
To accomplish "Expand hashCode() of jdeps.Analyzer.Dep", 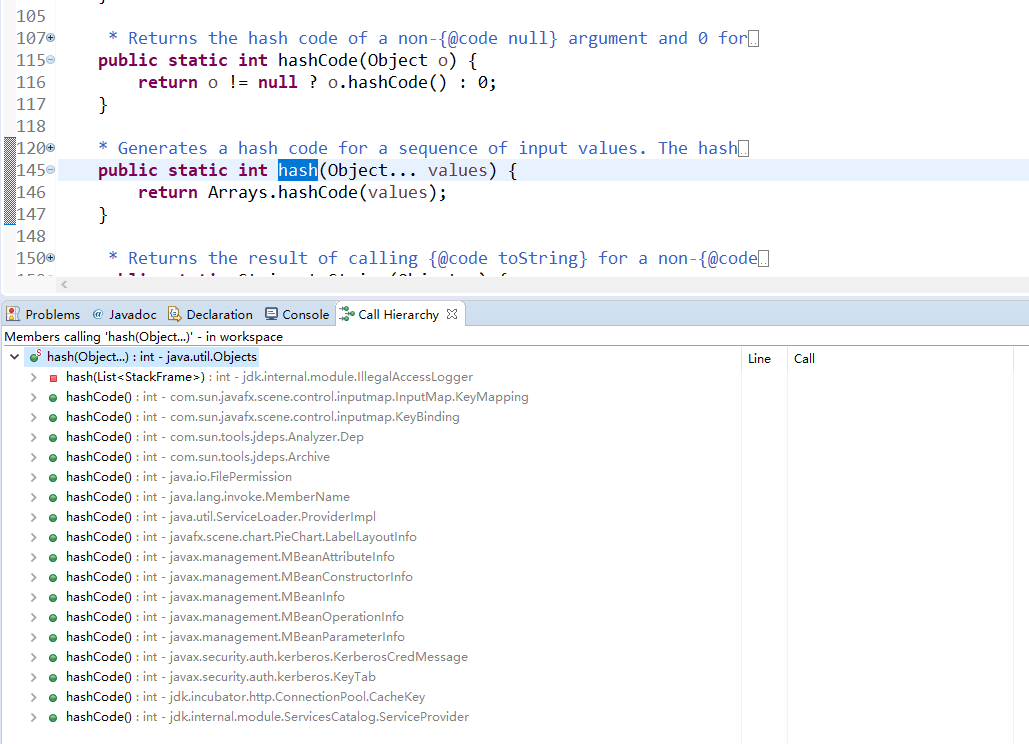I will tap(33, 437).
